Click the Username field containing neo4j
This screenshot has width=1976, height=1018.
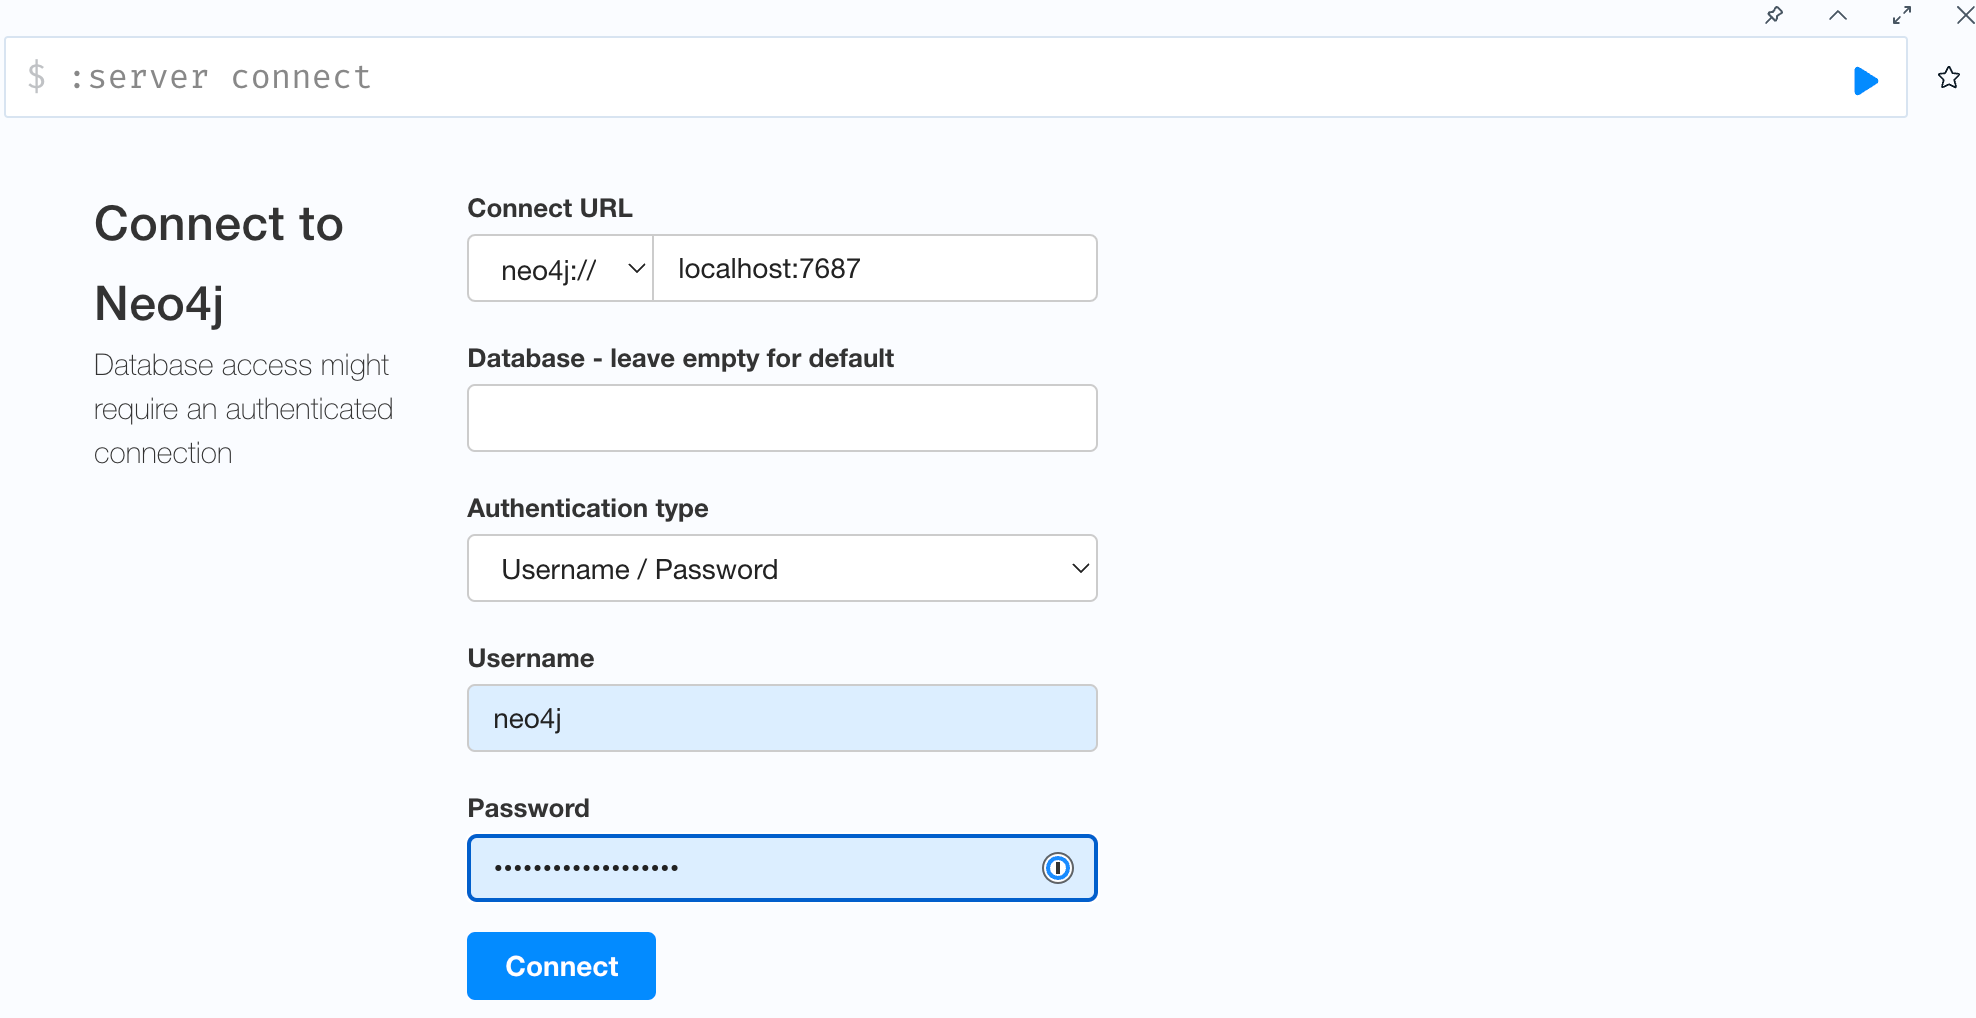[782, 718]
